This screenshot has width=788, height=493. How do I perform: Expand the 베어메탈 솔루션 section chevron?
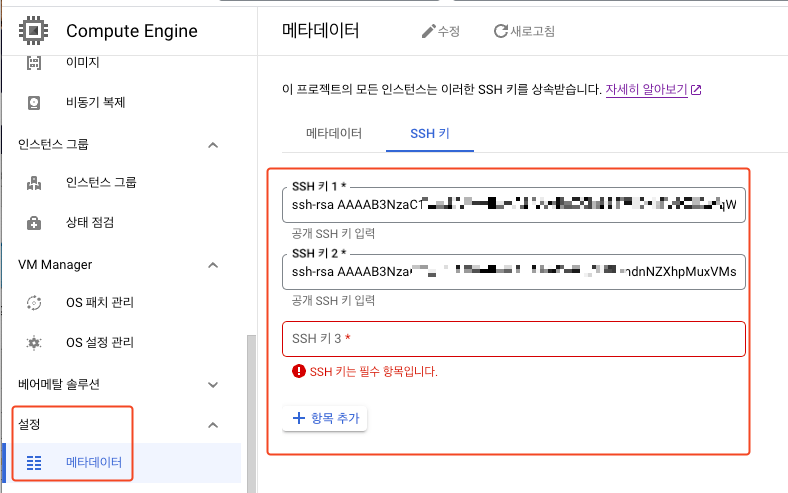click(213, 385)
